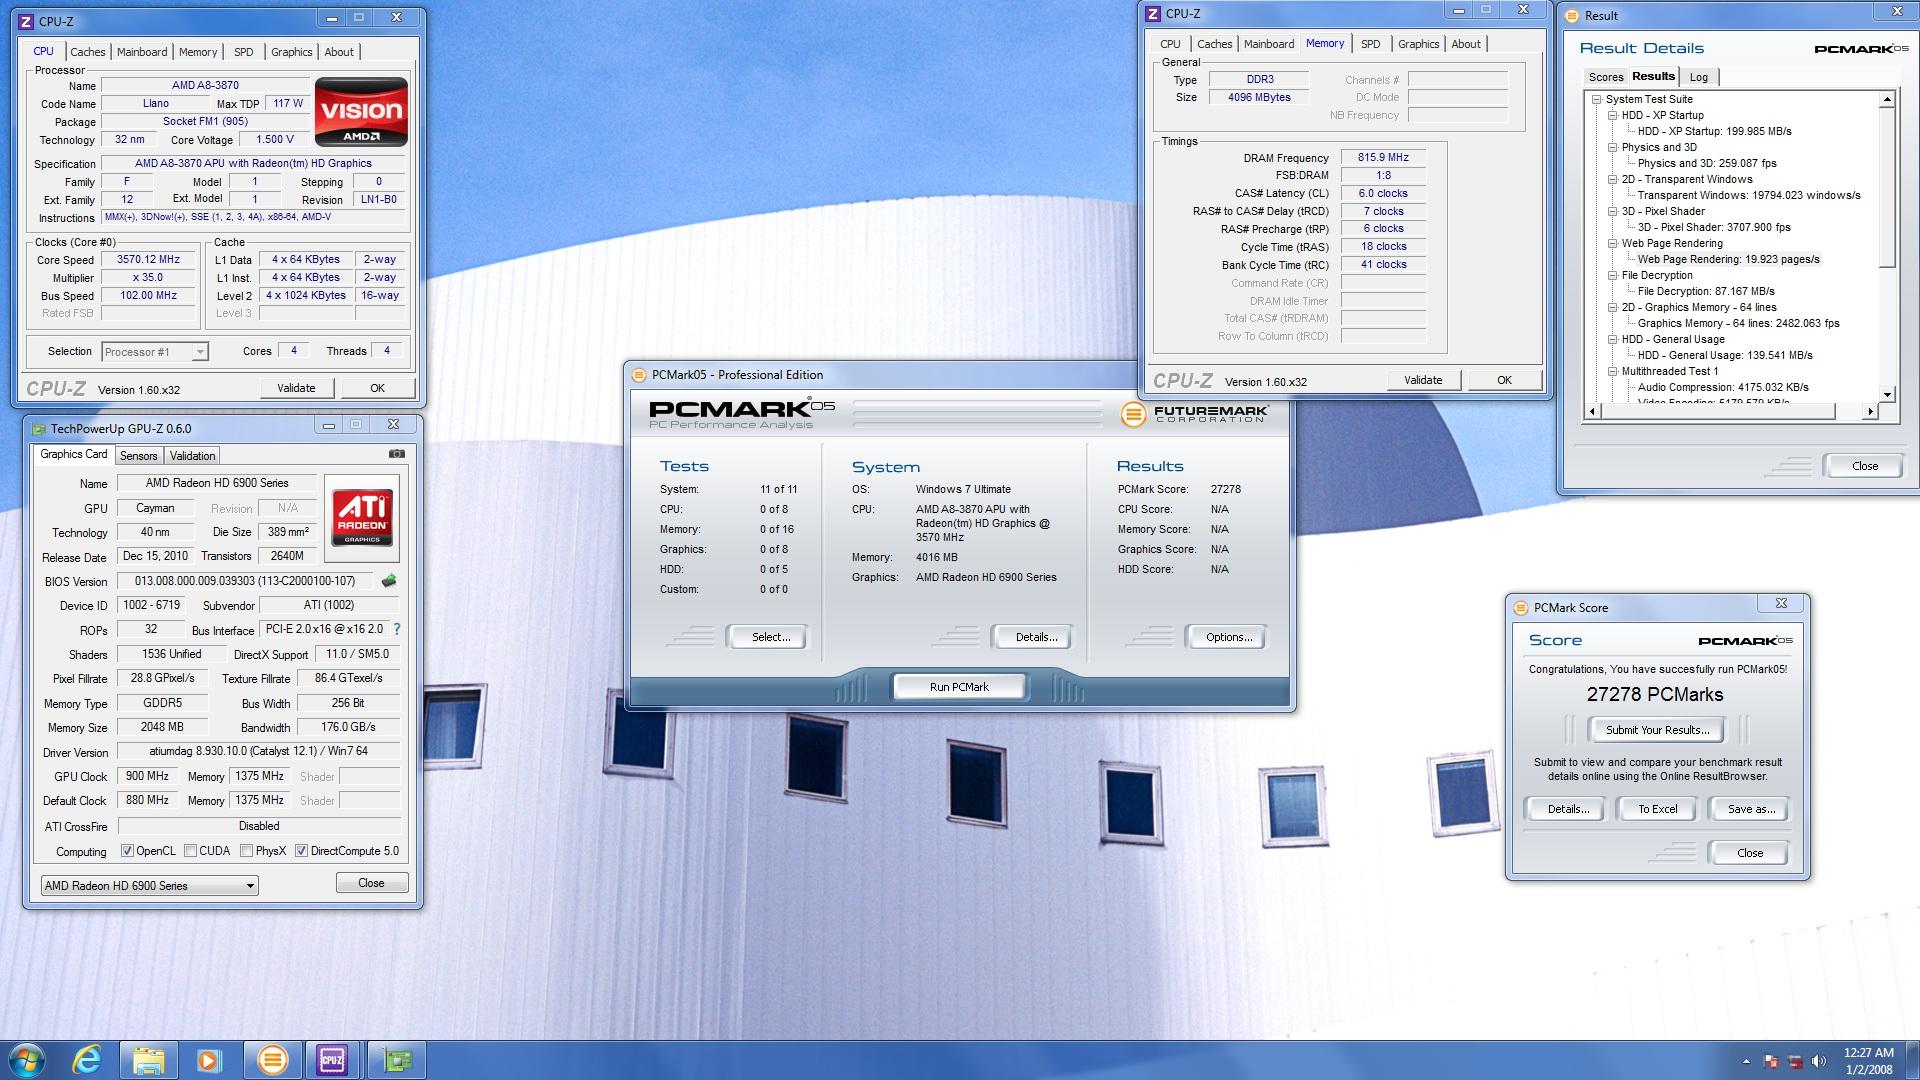Toggle the DirectCompute 5.0 checkbox
The image size is (1920, 1080).
[301, 851]
